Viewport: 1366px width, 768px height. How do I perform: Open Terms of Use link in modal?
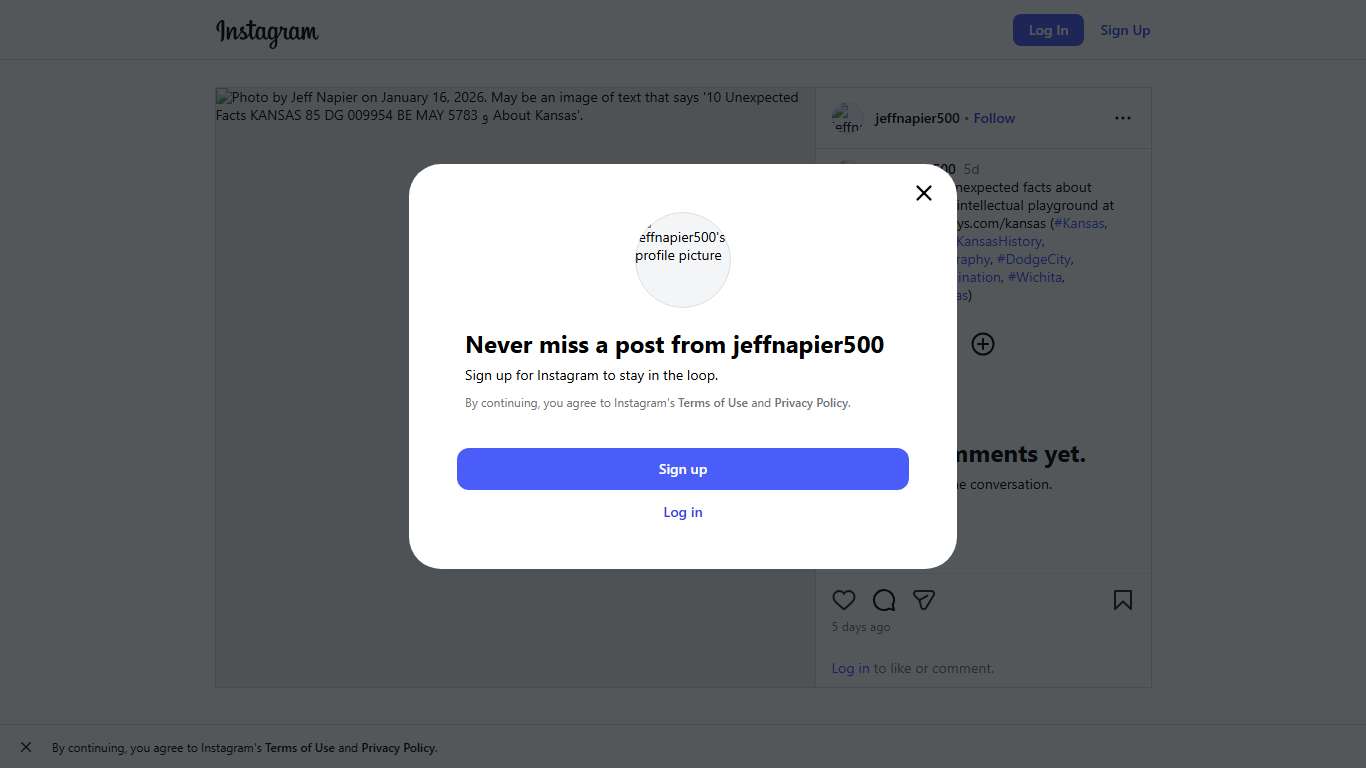coord(713,403)
